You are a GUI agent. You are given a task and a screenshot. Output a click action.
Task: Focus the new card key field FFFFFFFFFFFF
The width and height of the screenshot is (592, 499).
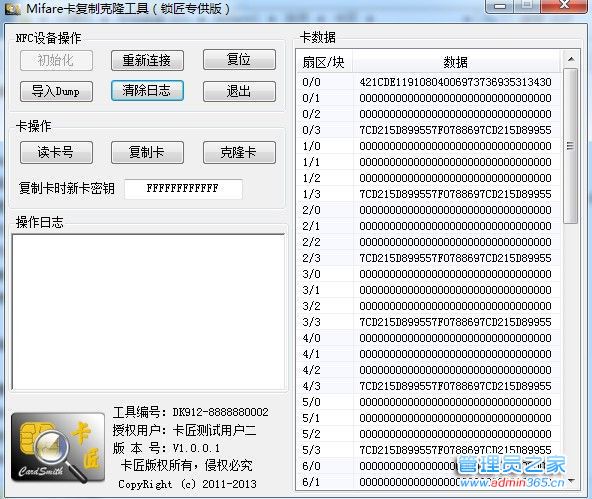(183, 188)
